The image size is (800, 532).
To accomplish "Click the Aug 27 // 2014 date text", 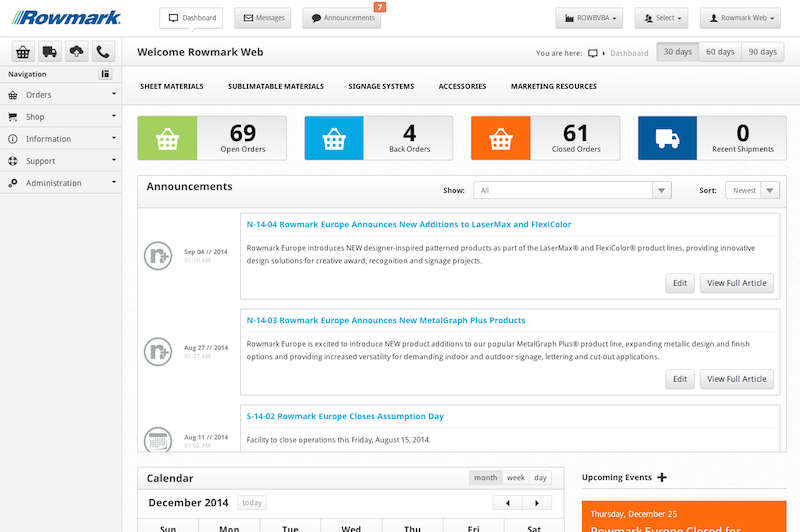I will (x=206, y=348).
